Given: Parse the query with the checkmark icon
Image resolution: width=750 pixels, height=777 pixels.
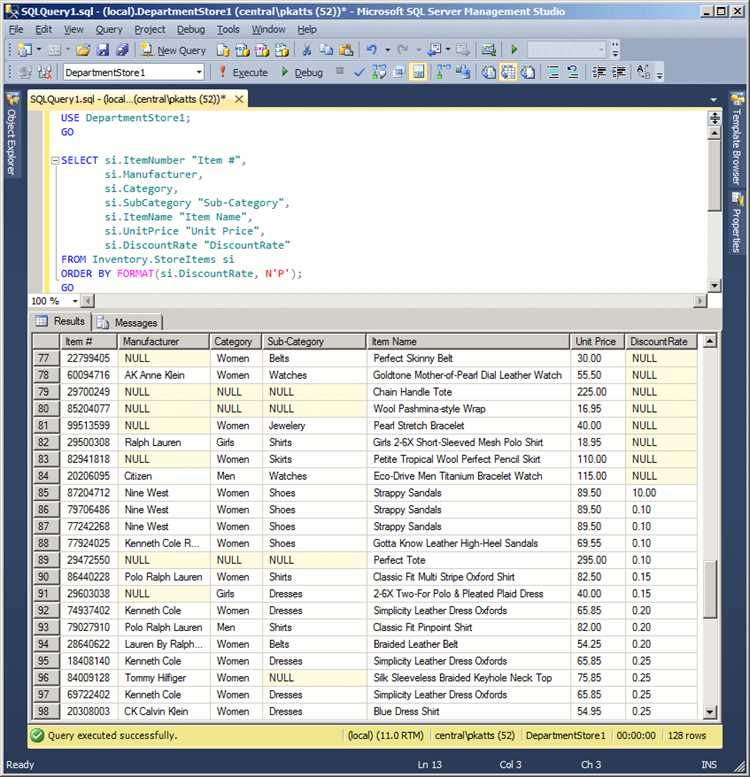Looking at the screenshot, I should point(359,72).
